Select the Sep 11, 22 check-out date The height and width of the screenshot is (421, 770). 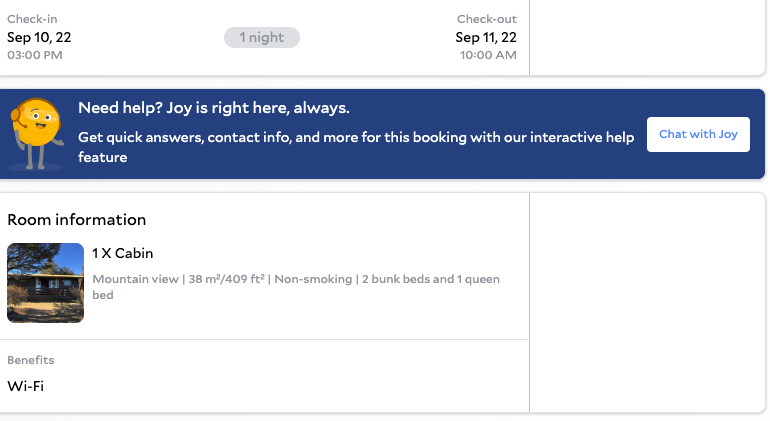pos(486,37)
